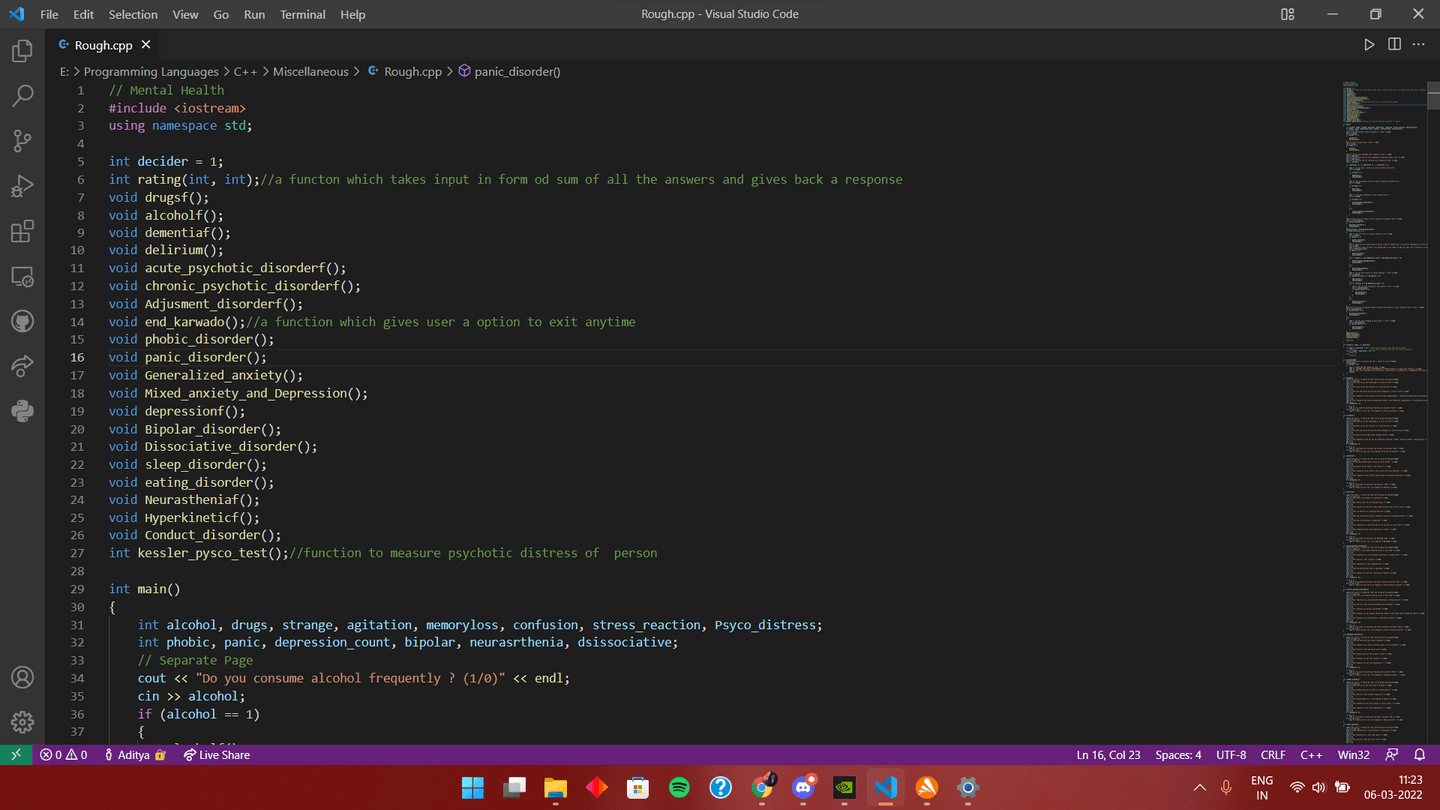
Task: Open the Run menu
Action: (x=254, y=14)
